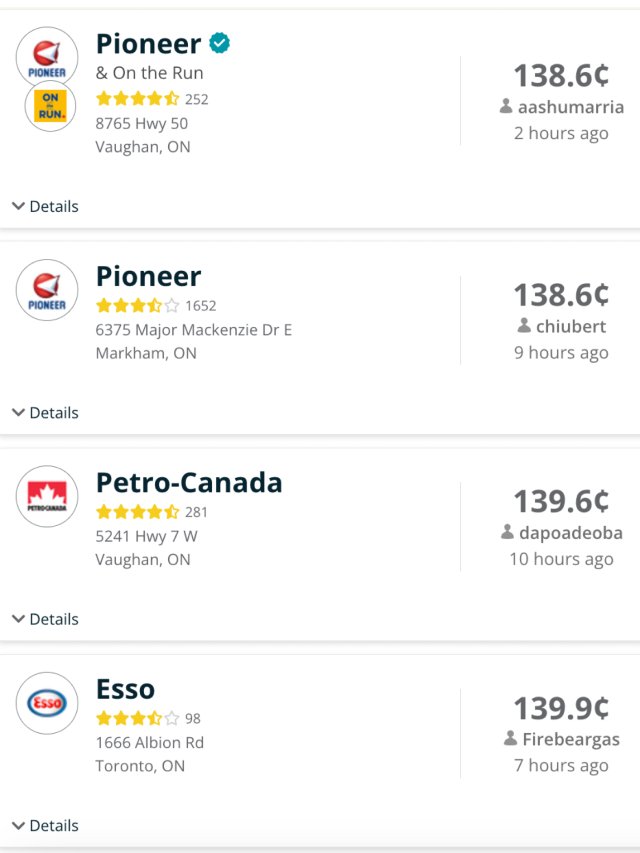Image resolution: width=640 pixels, height=853 pixels.
Task: Expand Details for the Petro-Canada station
Action: (47, 619)
